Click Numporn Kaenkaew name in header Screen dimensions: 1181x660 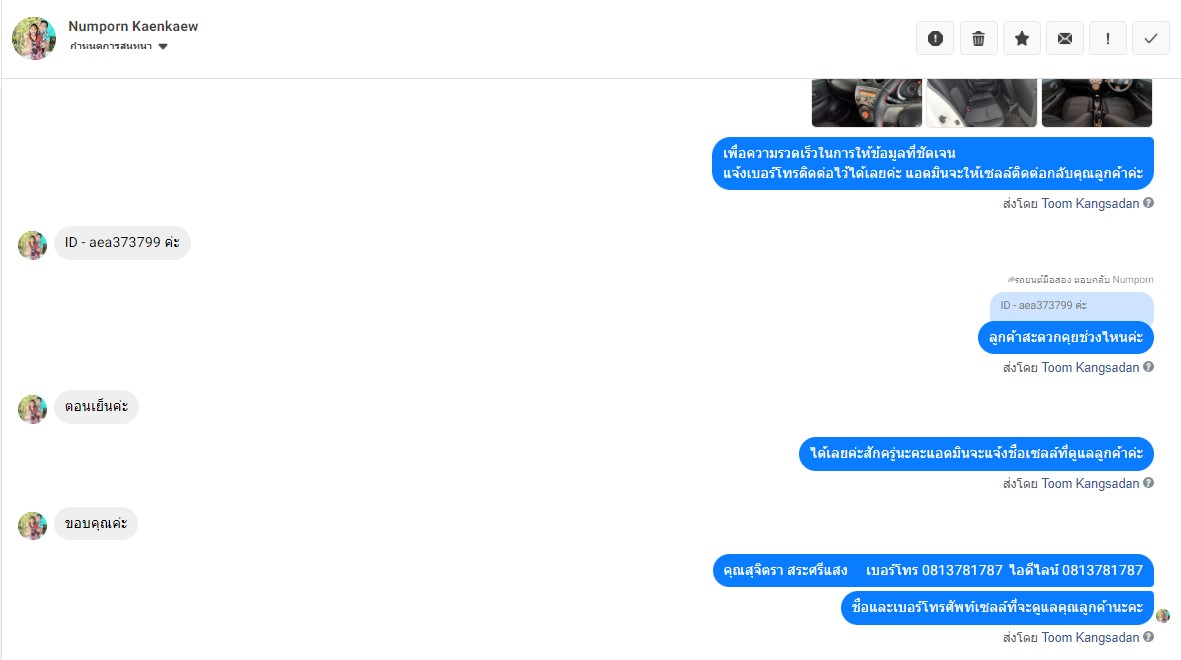[133, 26]
